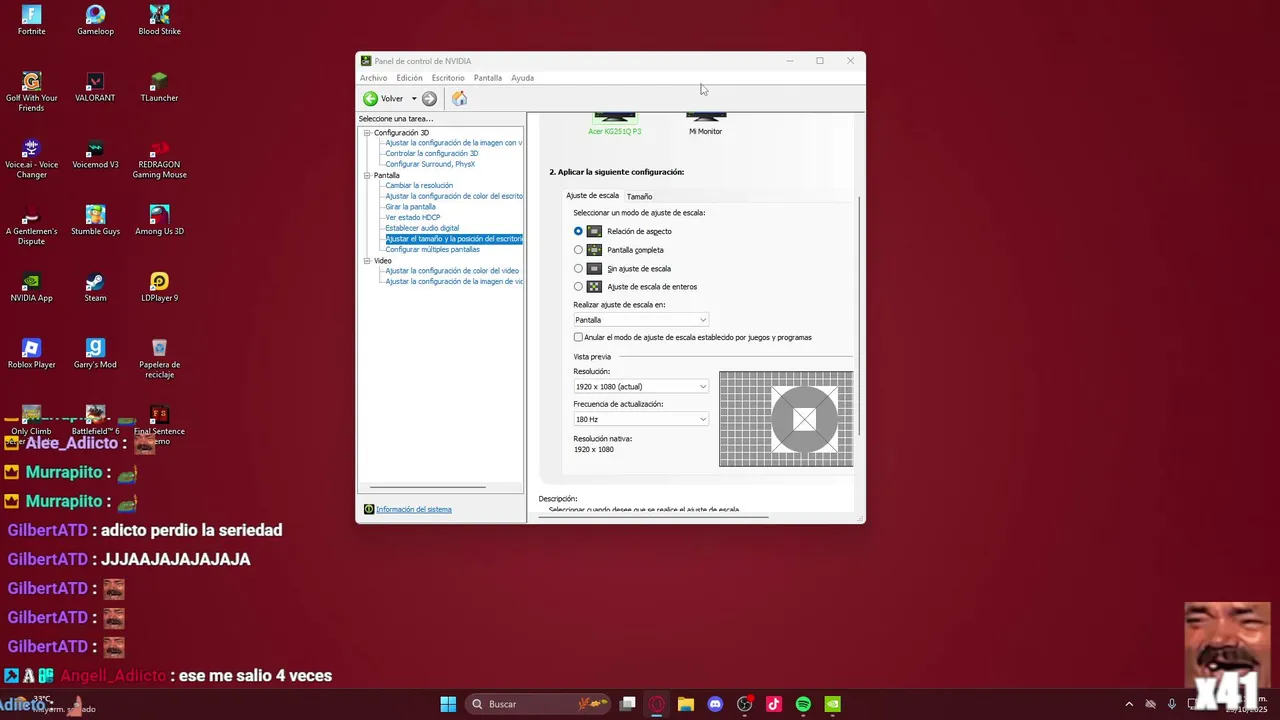Viewport: 1280px width, 720px height.
Task: Open Among Us 3D shortcut
Action: 159,220
